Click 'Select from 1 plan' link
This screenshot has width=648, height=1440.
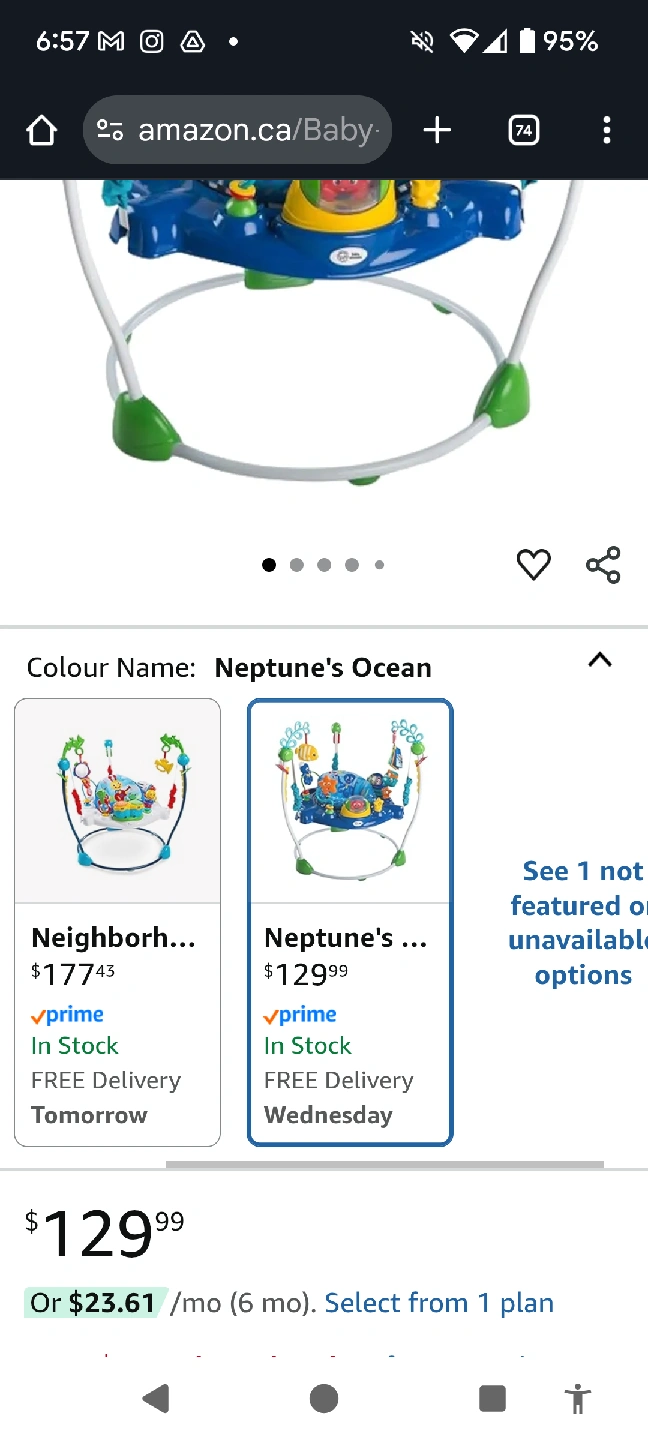pos(439,1303)
